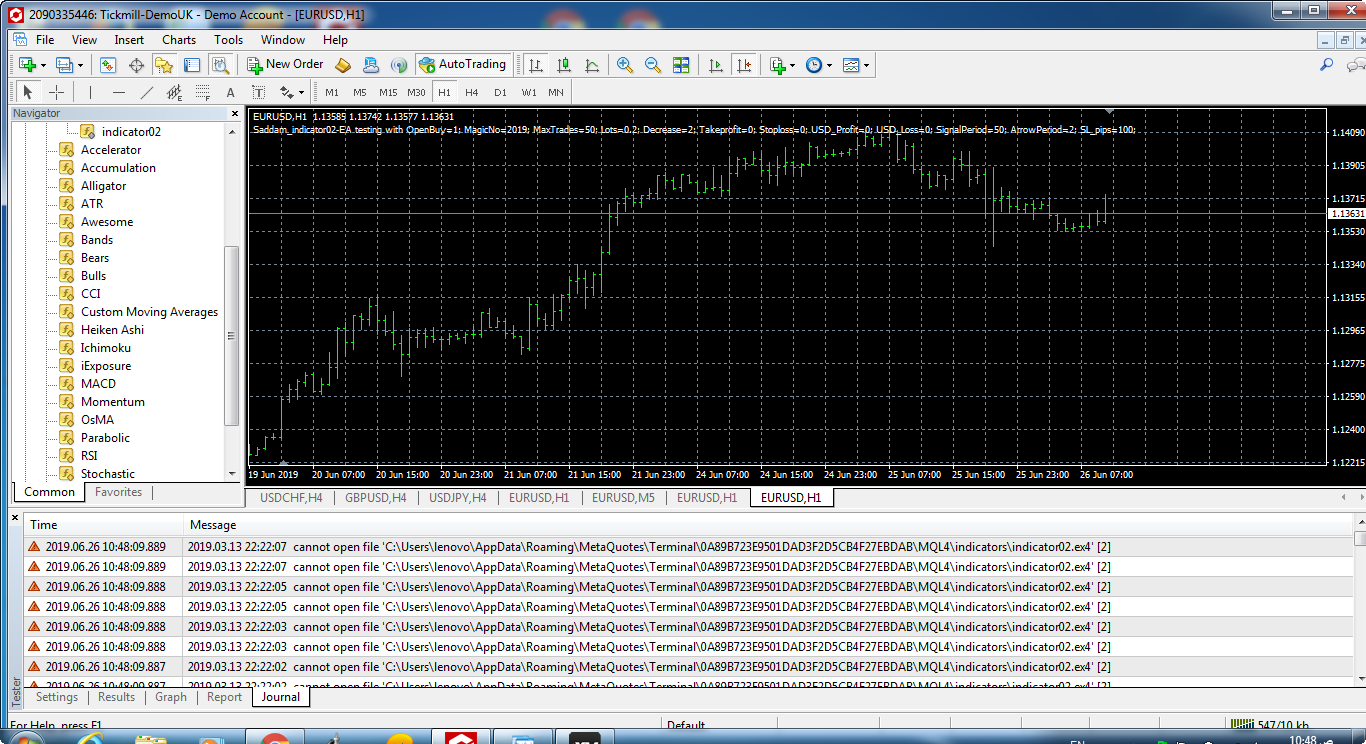Toggle the chart Auto Scroll icon
The image size is (1366, 744).
click(x=715, y=65)
